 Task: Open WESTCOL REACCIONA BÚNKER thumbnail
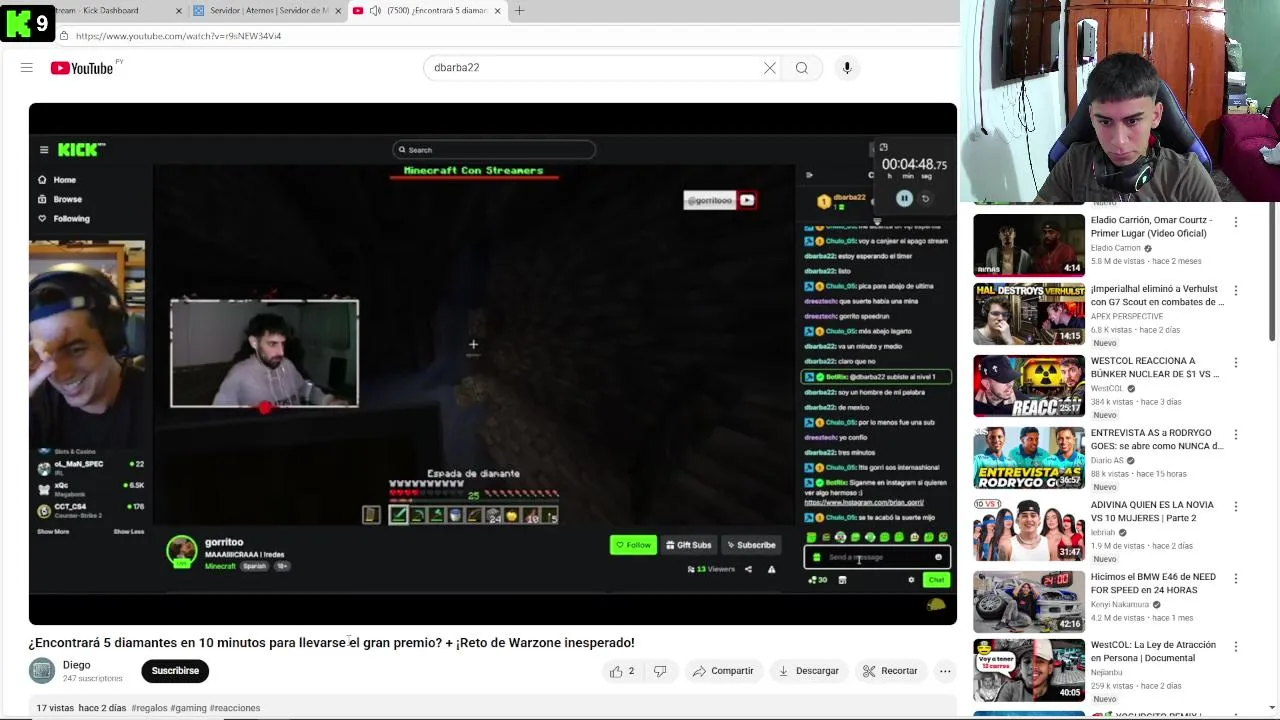[1029, 386]
